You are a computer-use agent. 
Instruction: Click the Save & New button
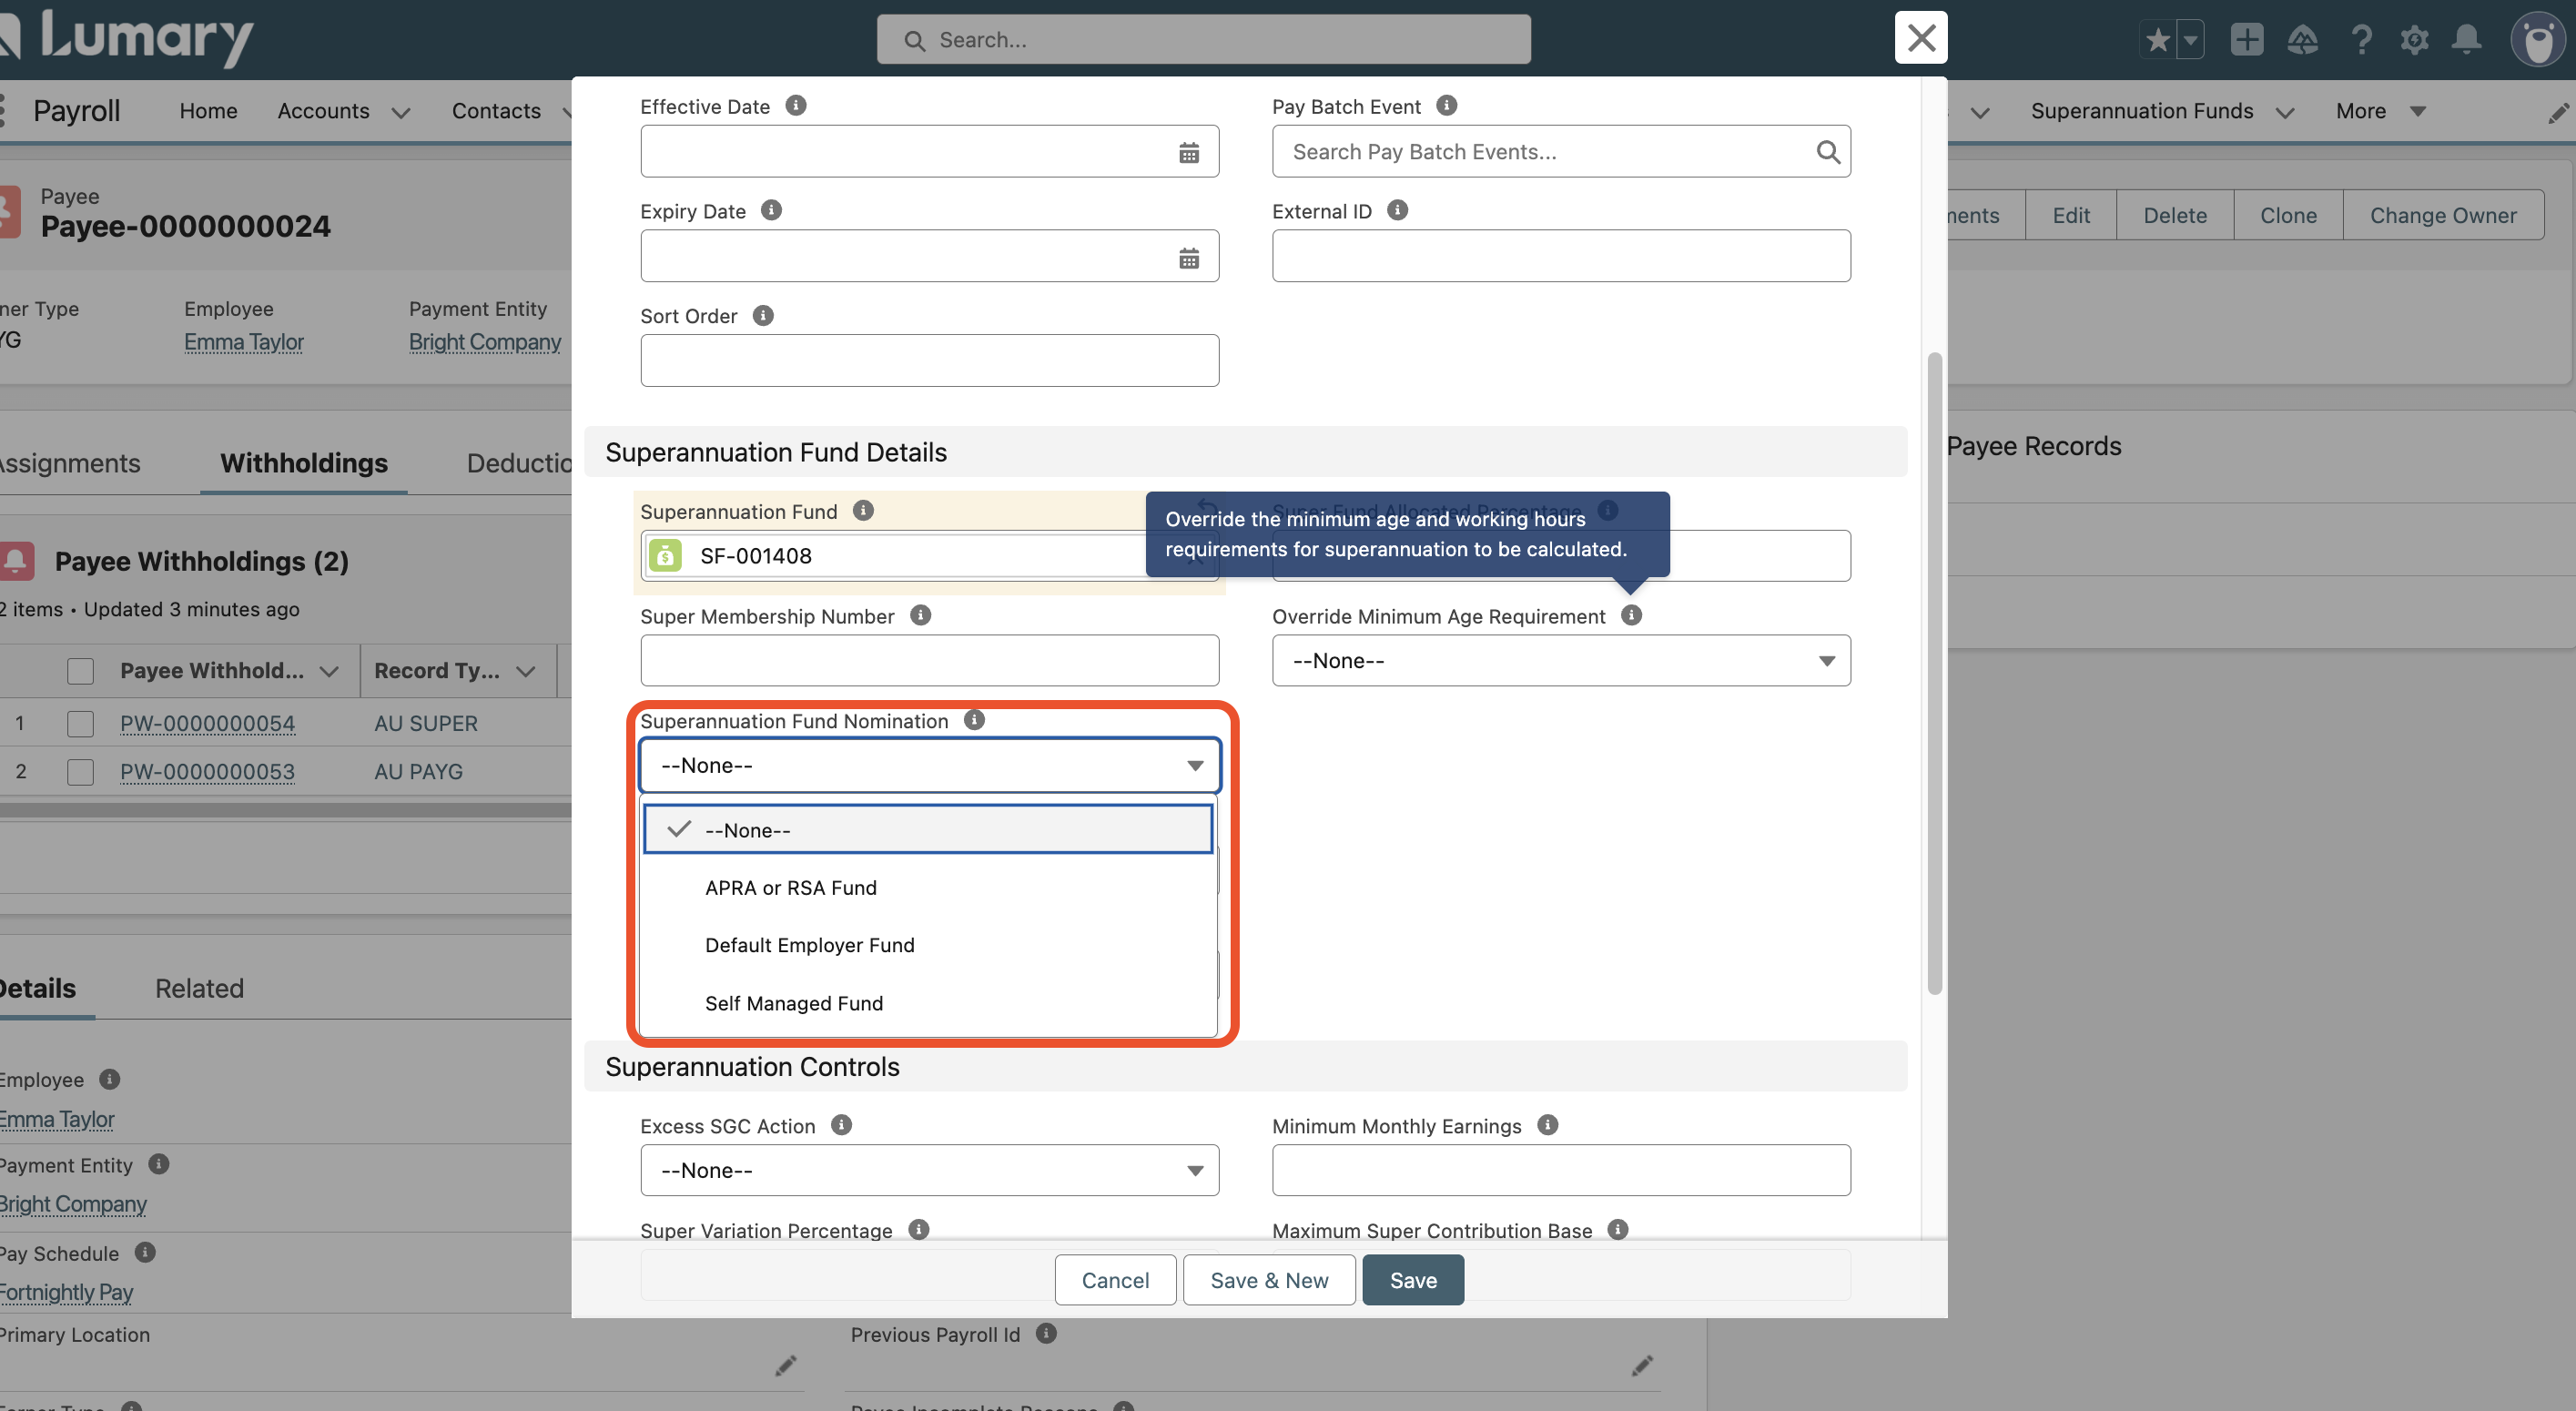1268,1280
